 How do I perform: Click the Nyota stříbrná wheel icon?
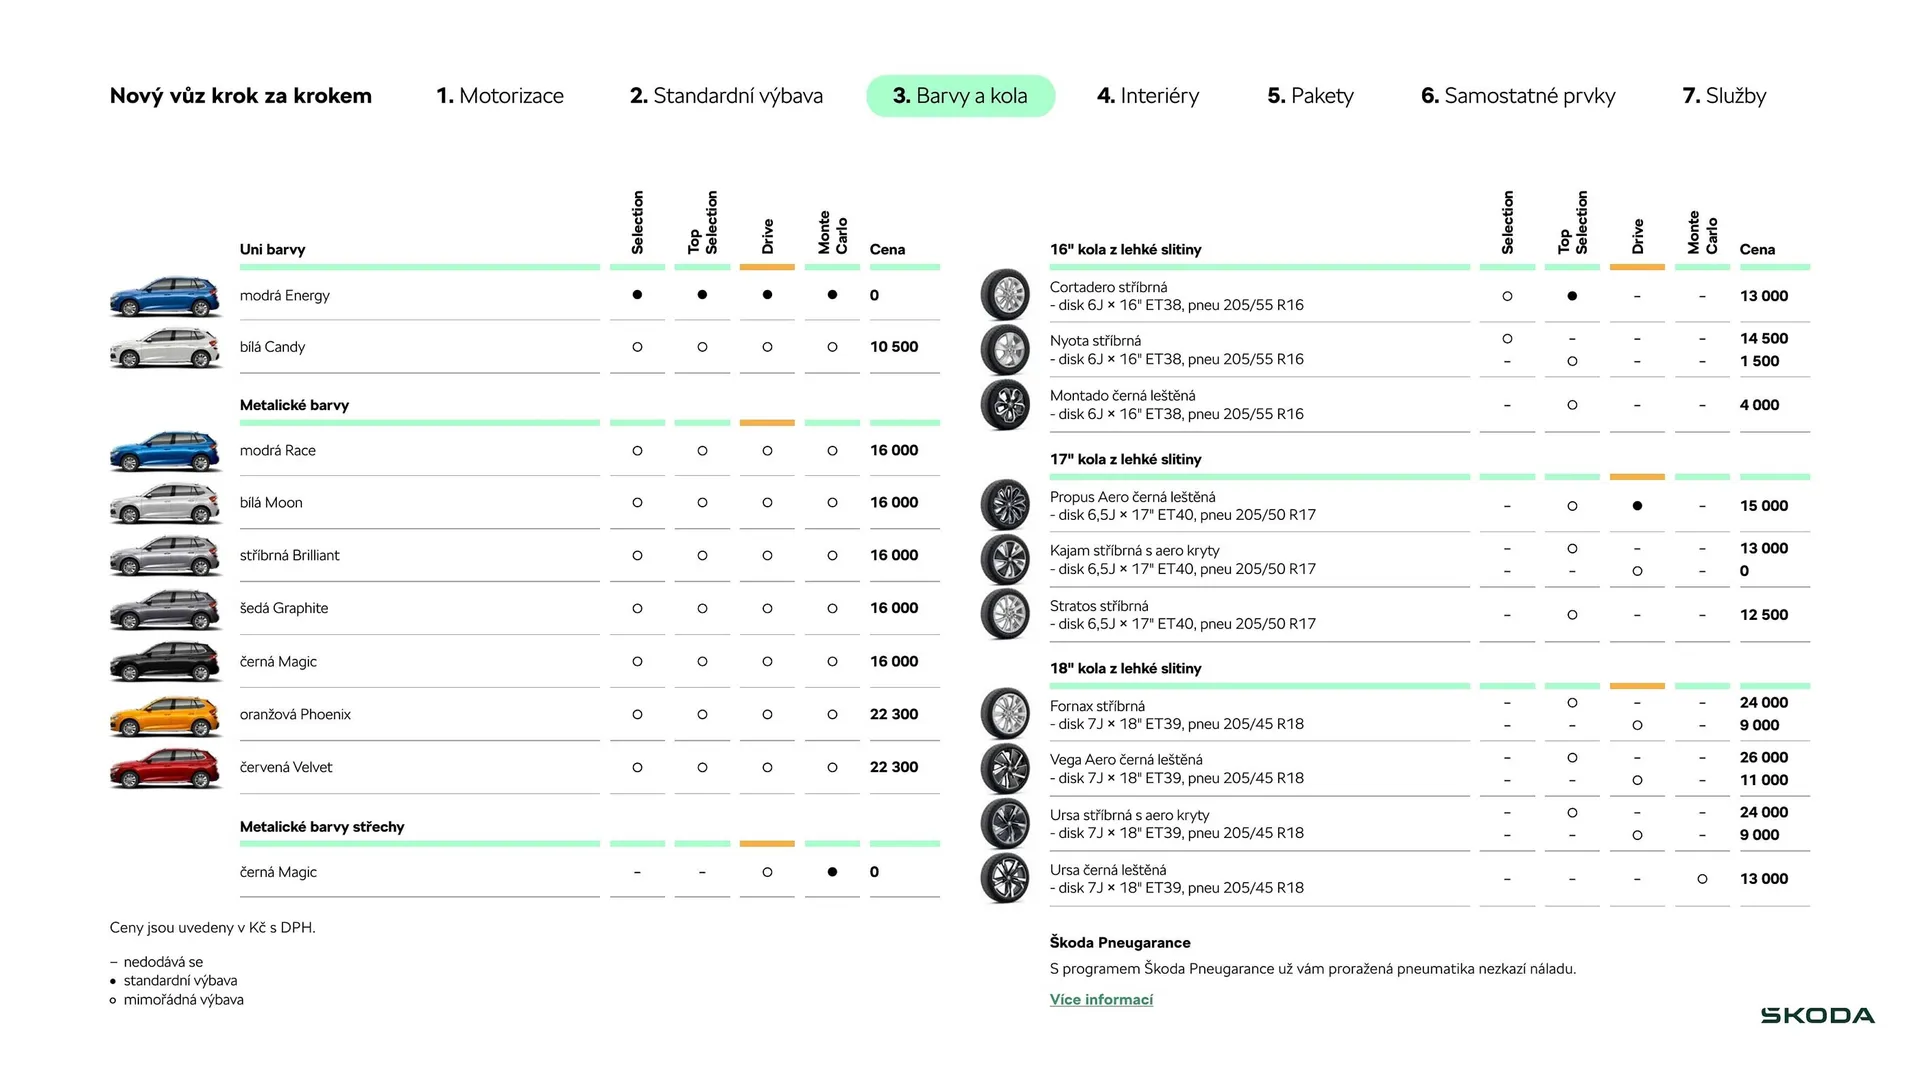coord(1005,350)
